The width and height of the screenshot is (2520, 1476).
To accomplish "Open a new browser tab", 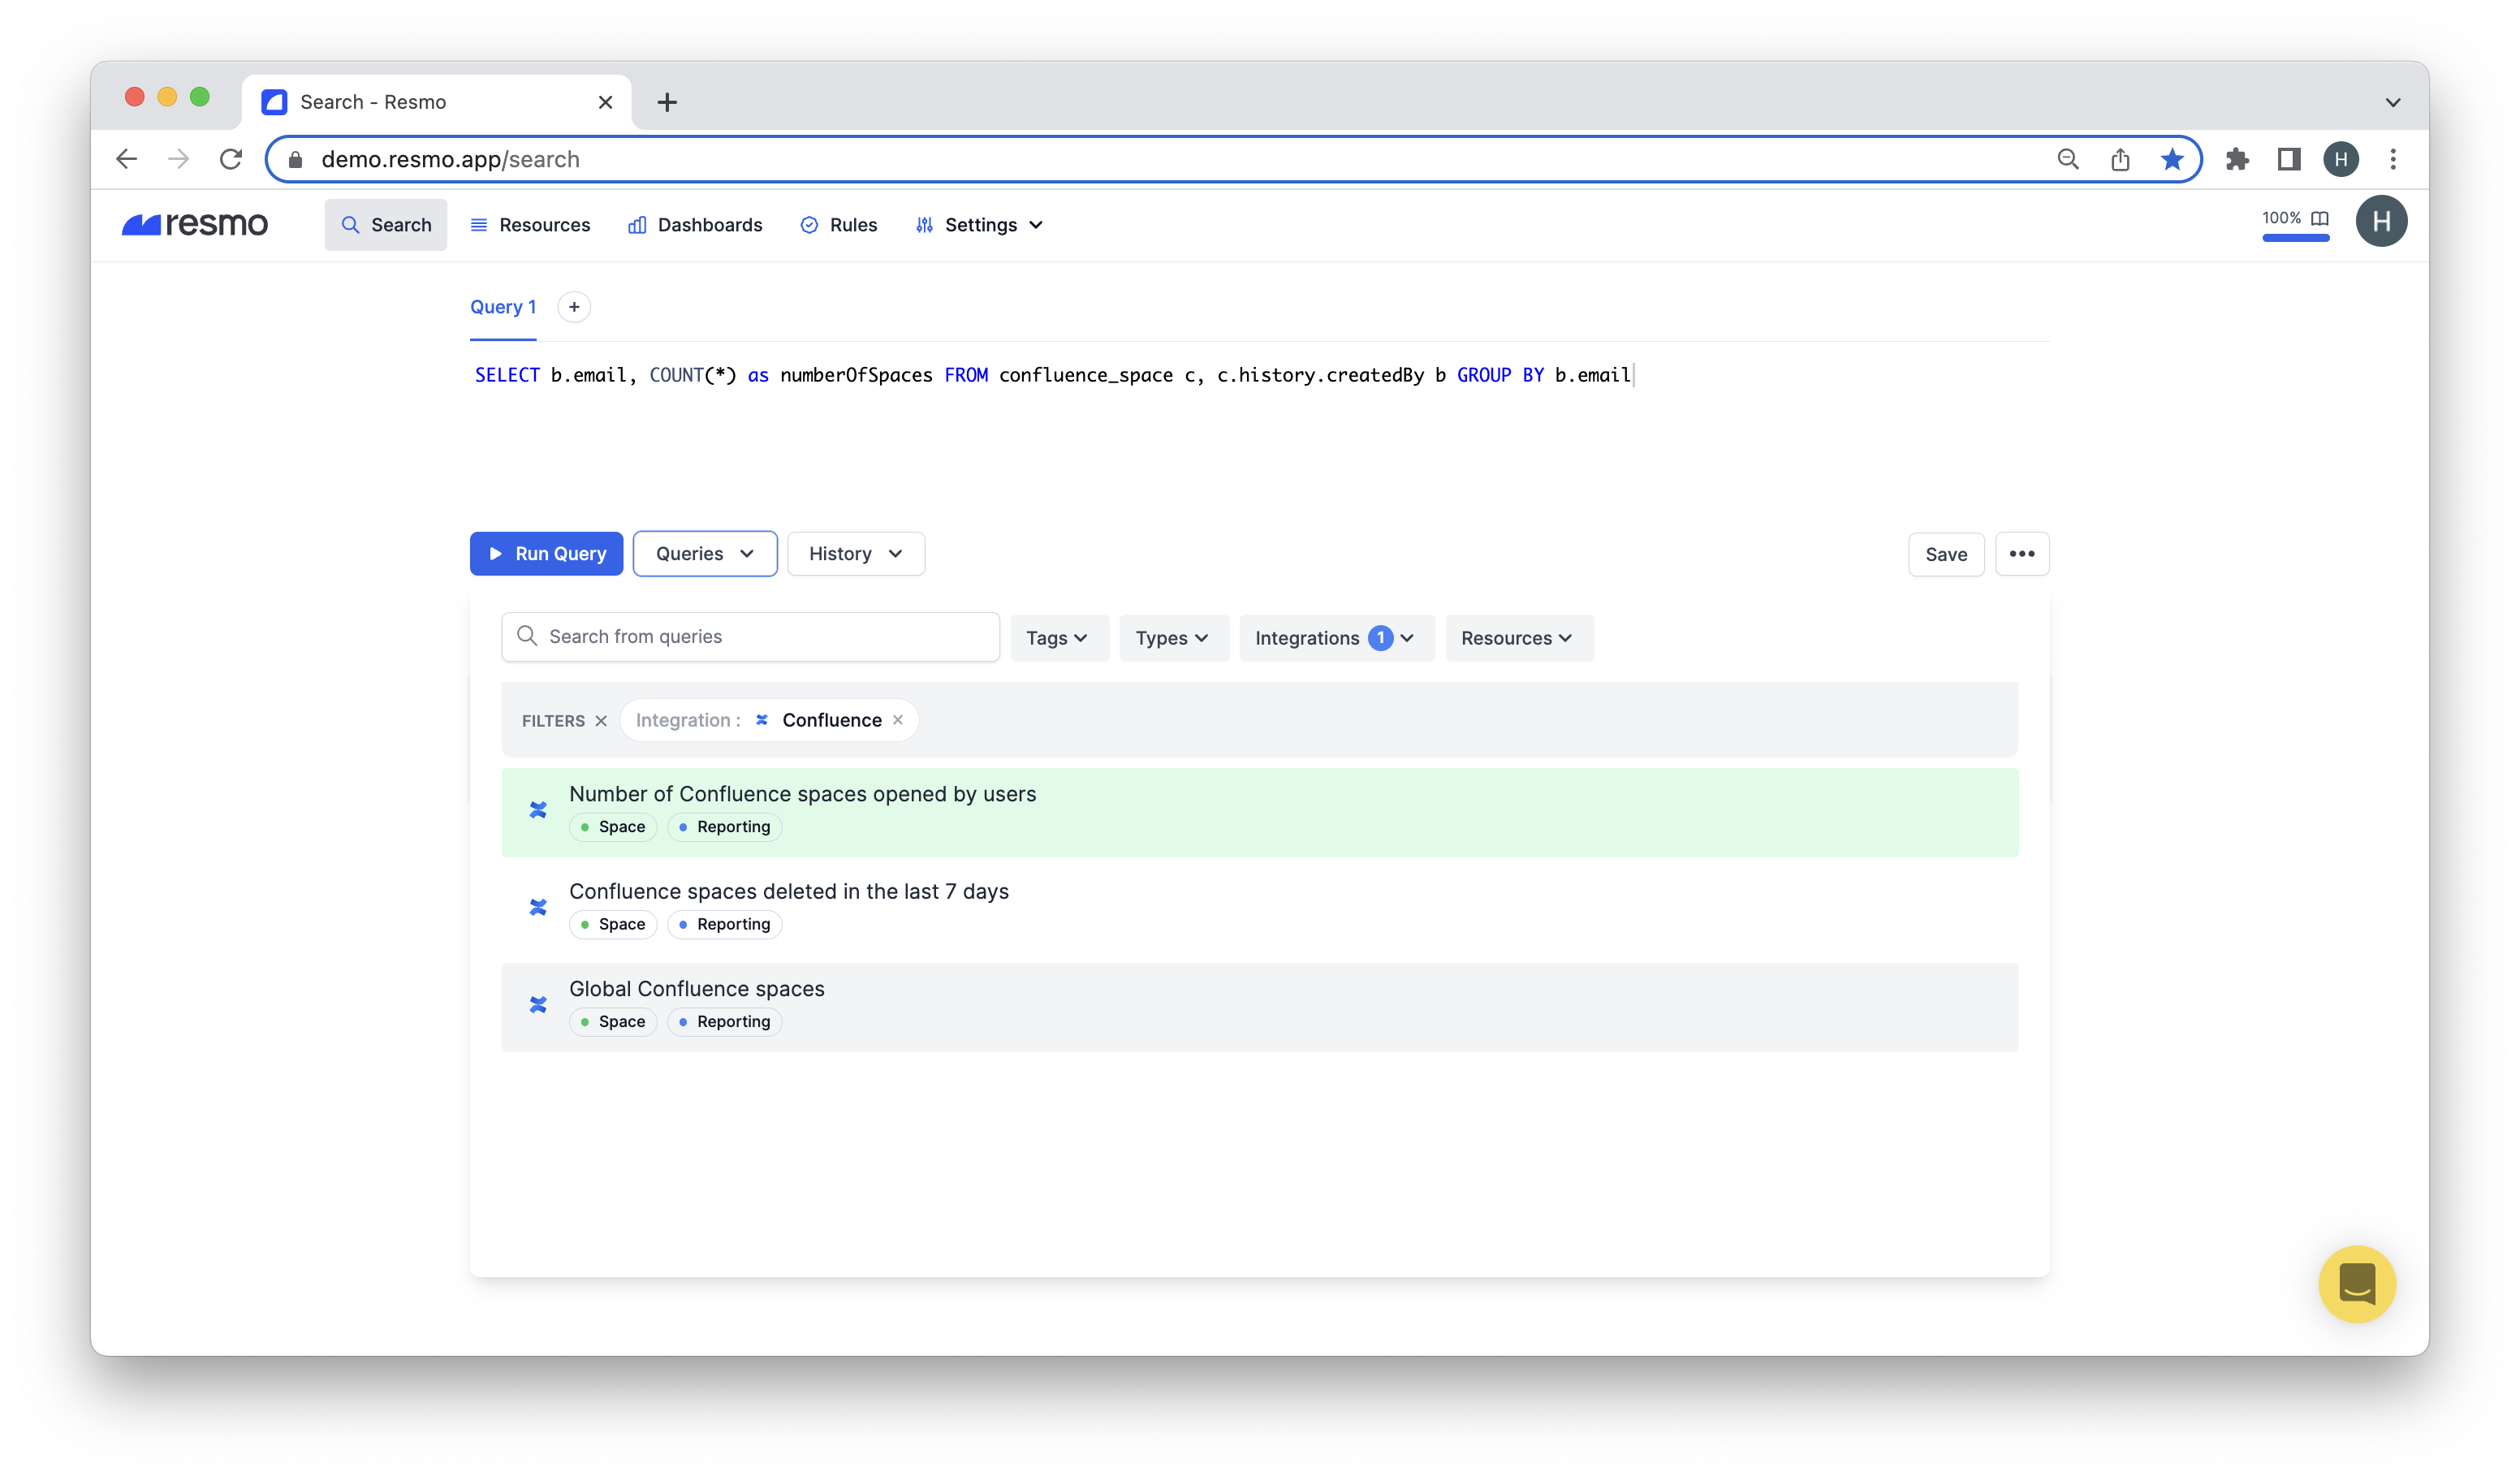I will pyautogui.click(x=667, y=102).
